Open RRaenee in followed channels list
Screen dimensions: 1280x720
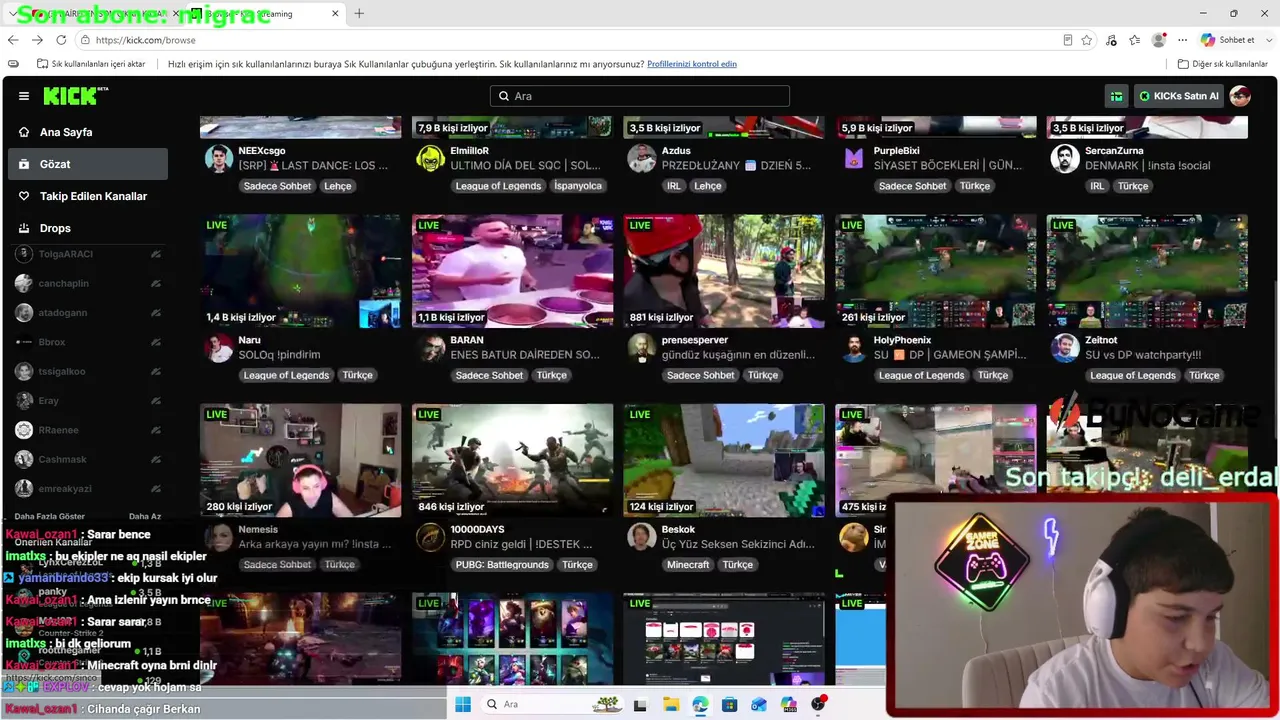tap(88, 430)
